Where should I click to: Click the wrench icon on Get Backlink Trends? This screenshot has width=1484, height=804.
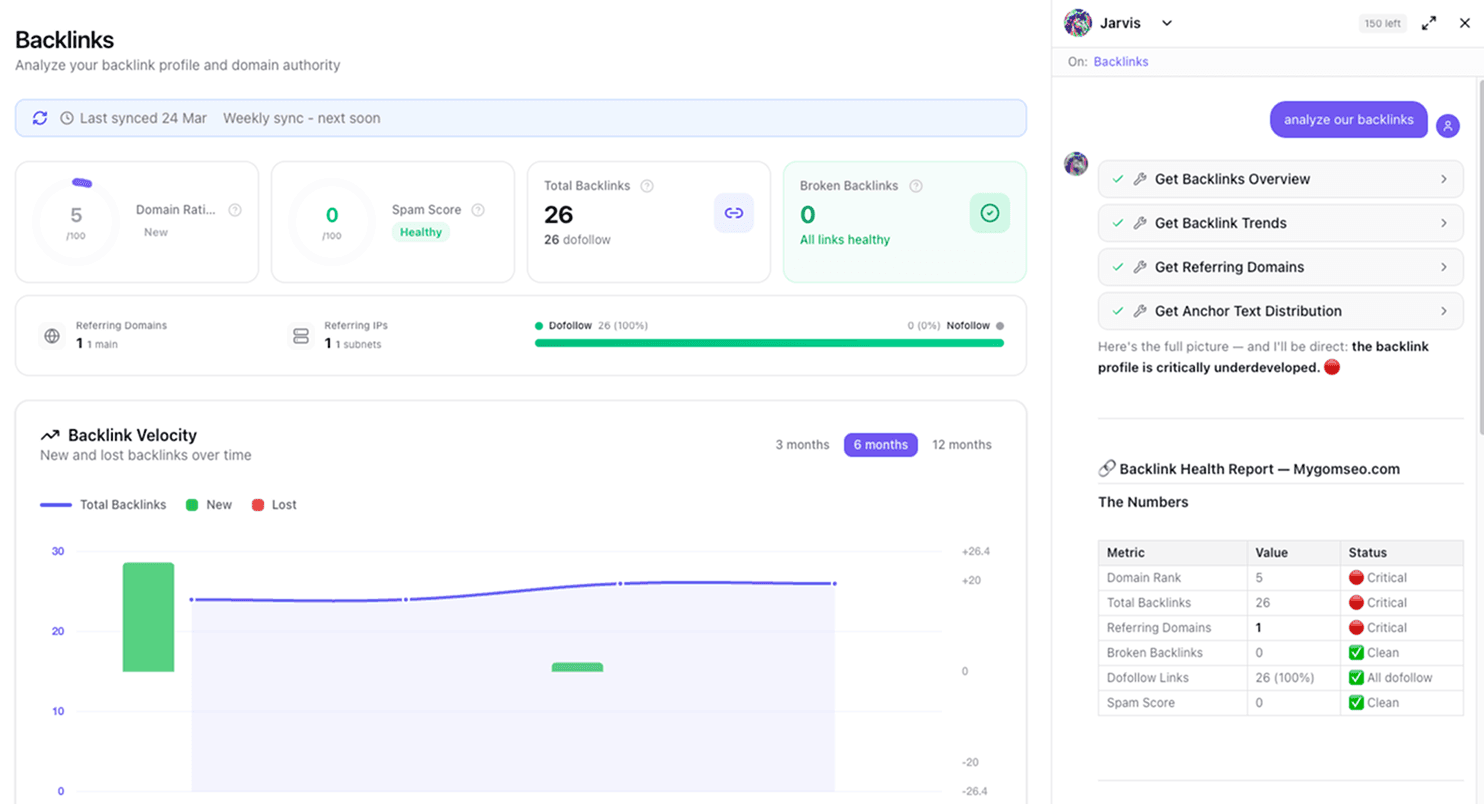pos(1139,222)
